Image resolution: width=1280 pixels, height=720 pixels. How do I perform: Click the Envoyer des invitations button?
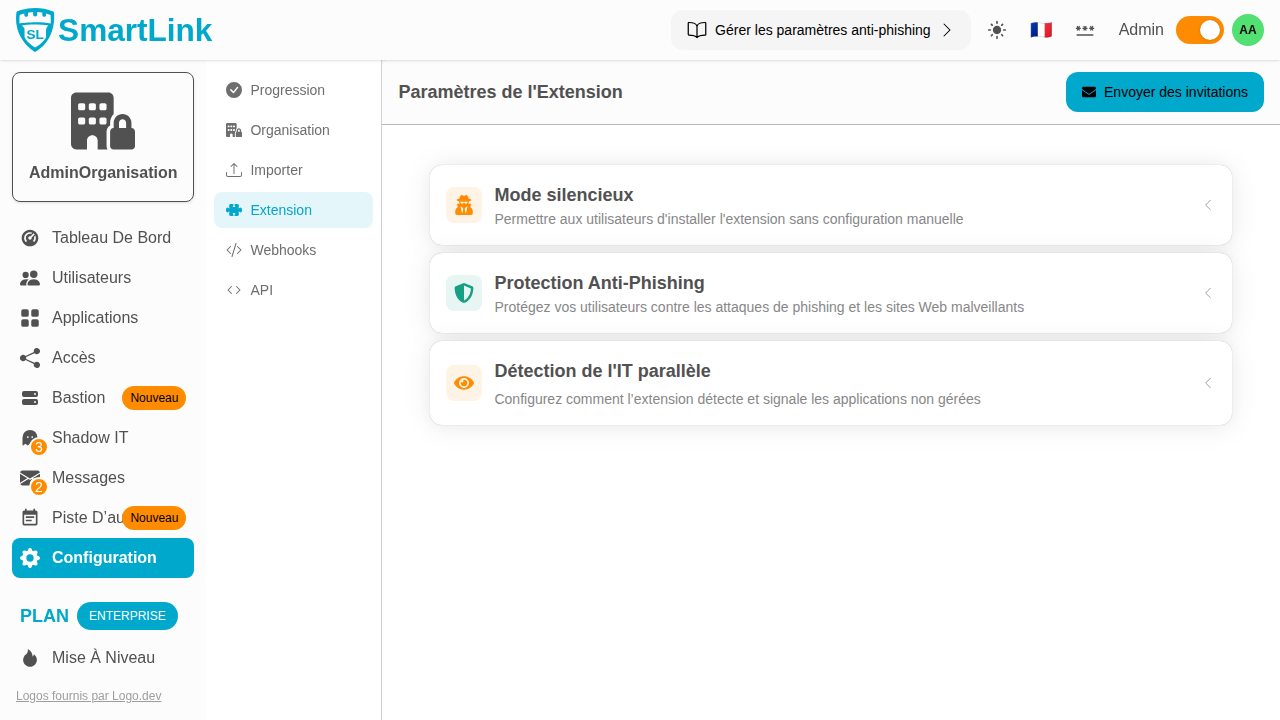(x=1164, y=92)
